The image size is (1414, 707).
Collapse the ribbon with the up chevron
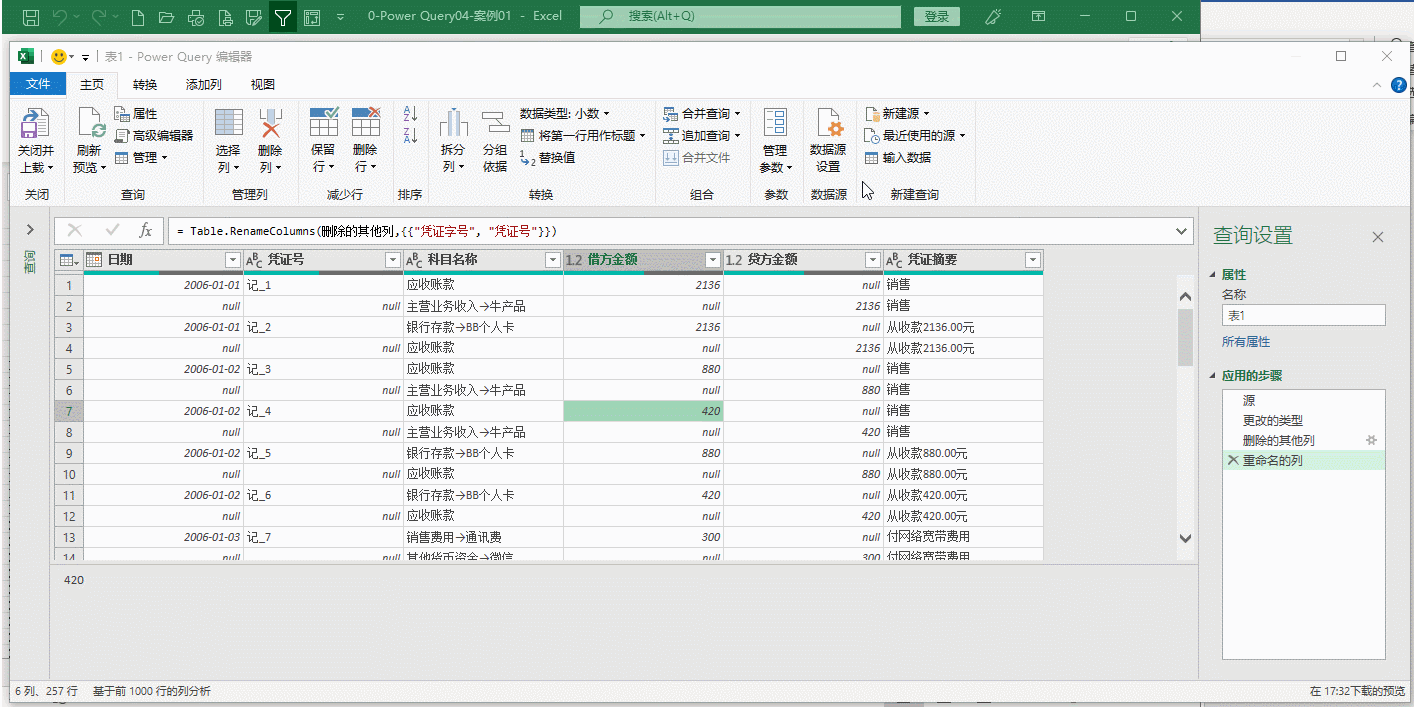[x=1379, y=85]
